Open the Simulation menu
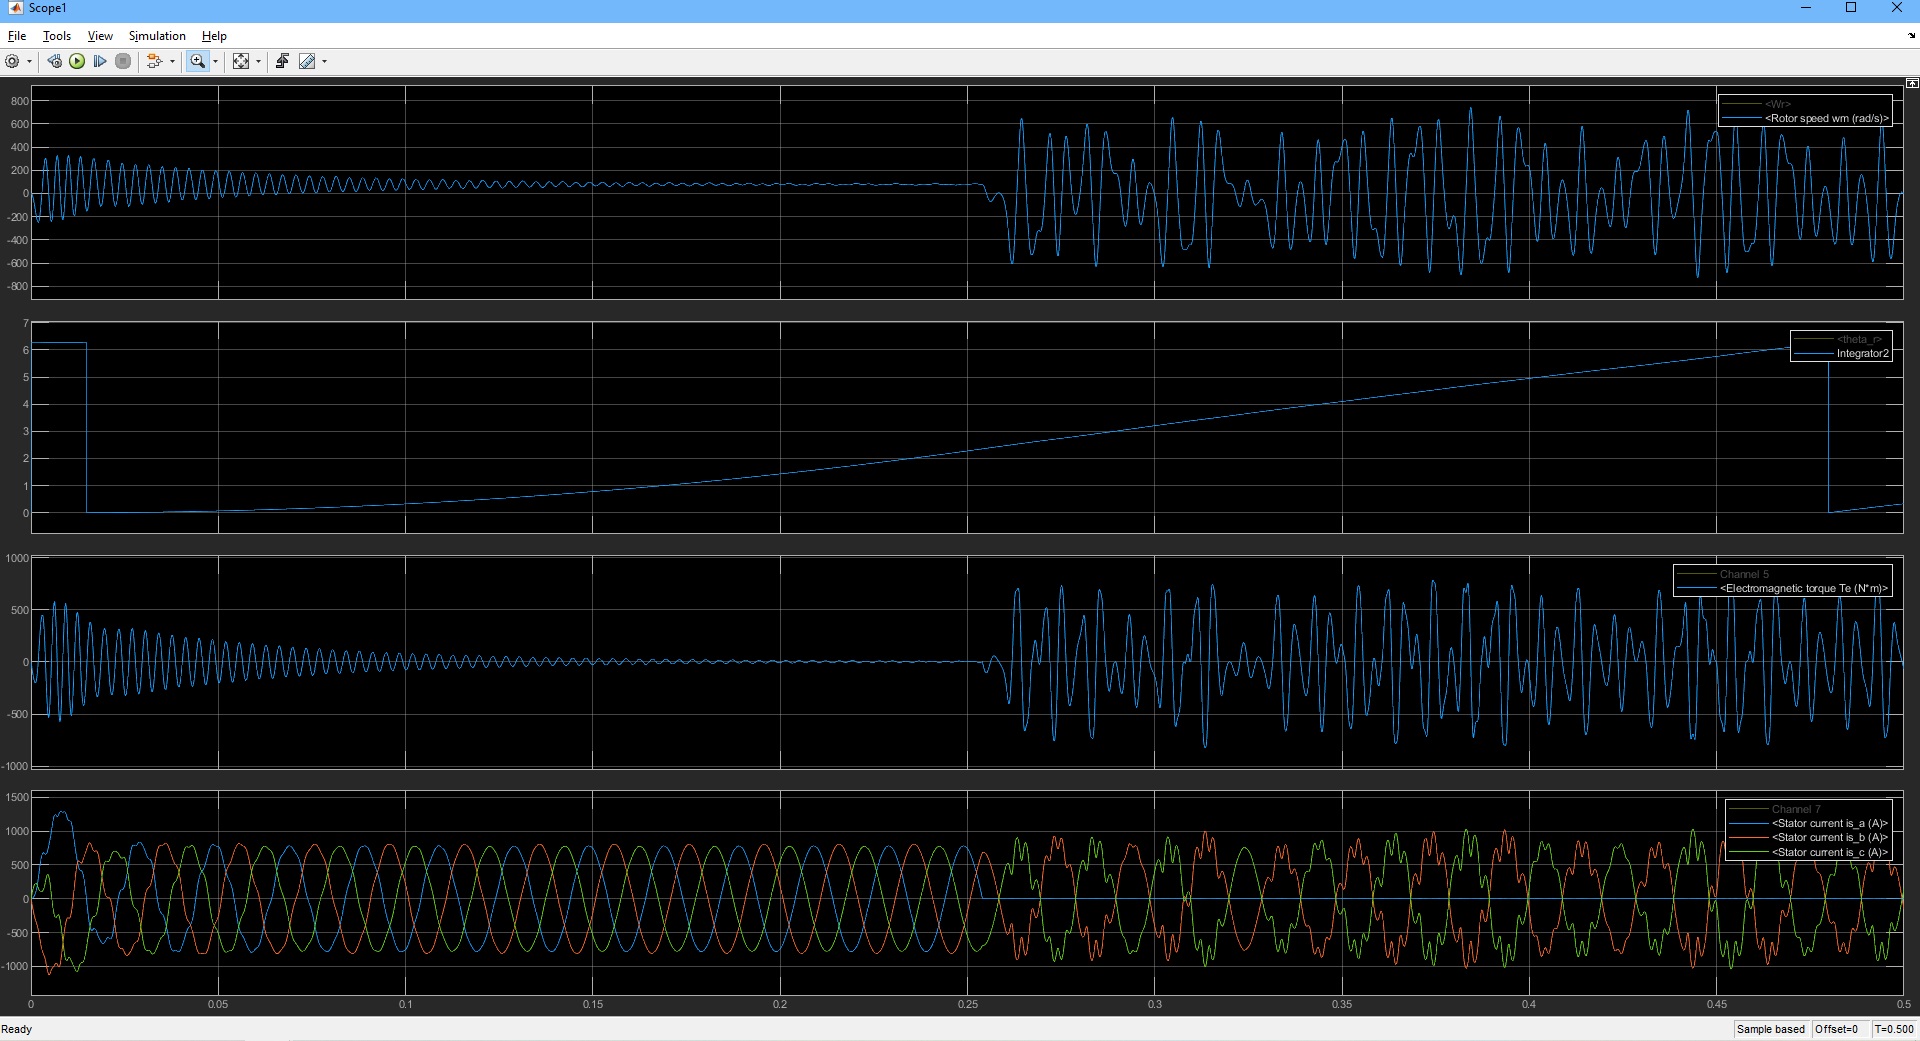Screen dimensions: 1920x1041 [x=157, y=36]
